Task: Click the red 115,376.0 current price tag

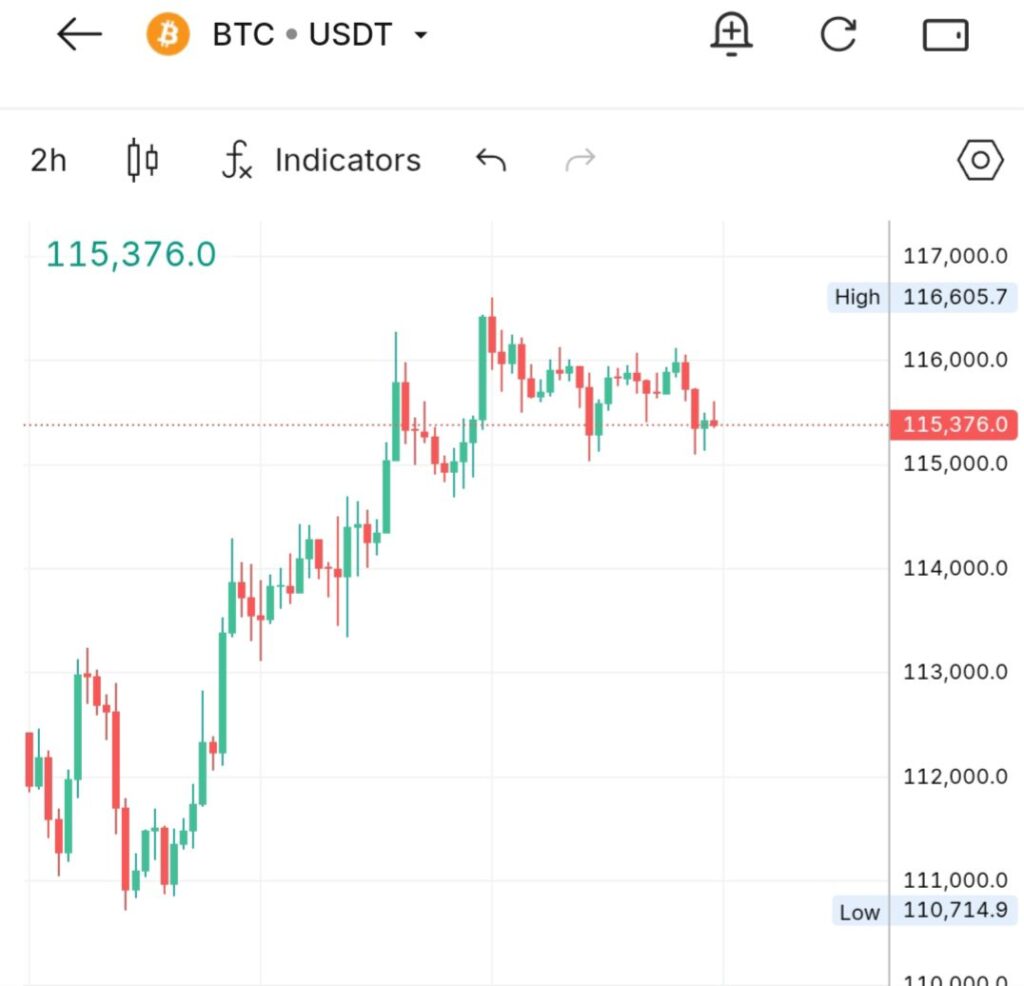Action: pos(954,425)
